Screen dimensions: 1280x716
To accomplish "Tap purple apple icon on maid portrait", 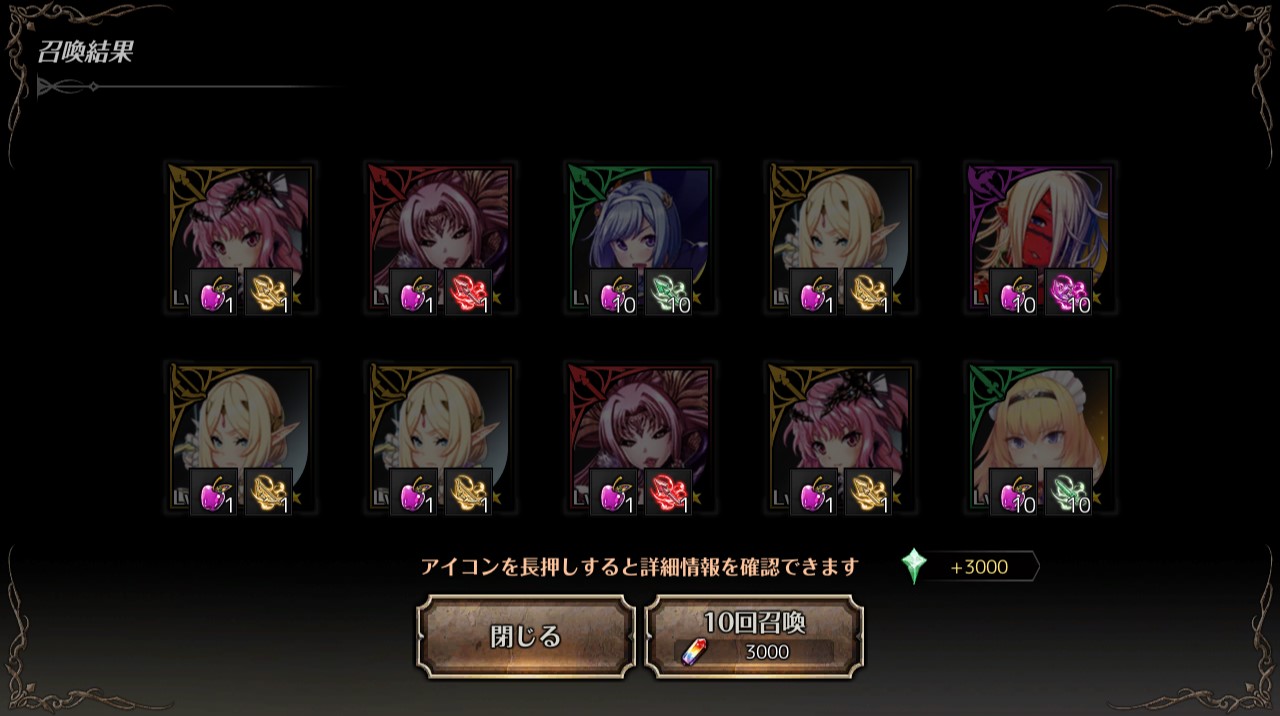I will [1013, 493].
